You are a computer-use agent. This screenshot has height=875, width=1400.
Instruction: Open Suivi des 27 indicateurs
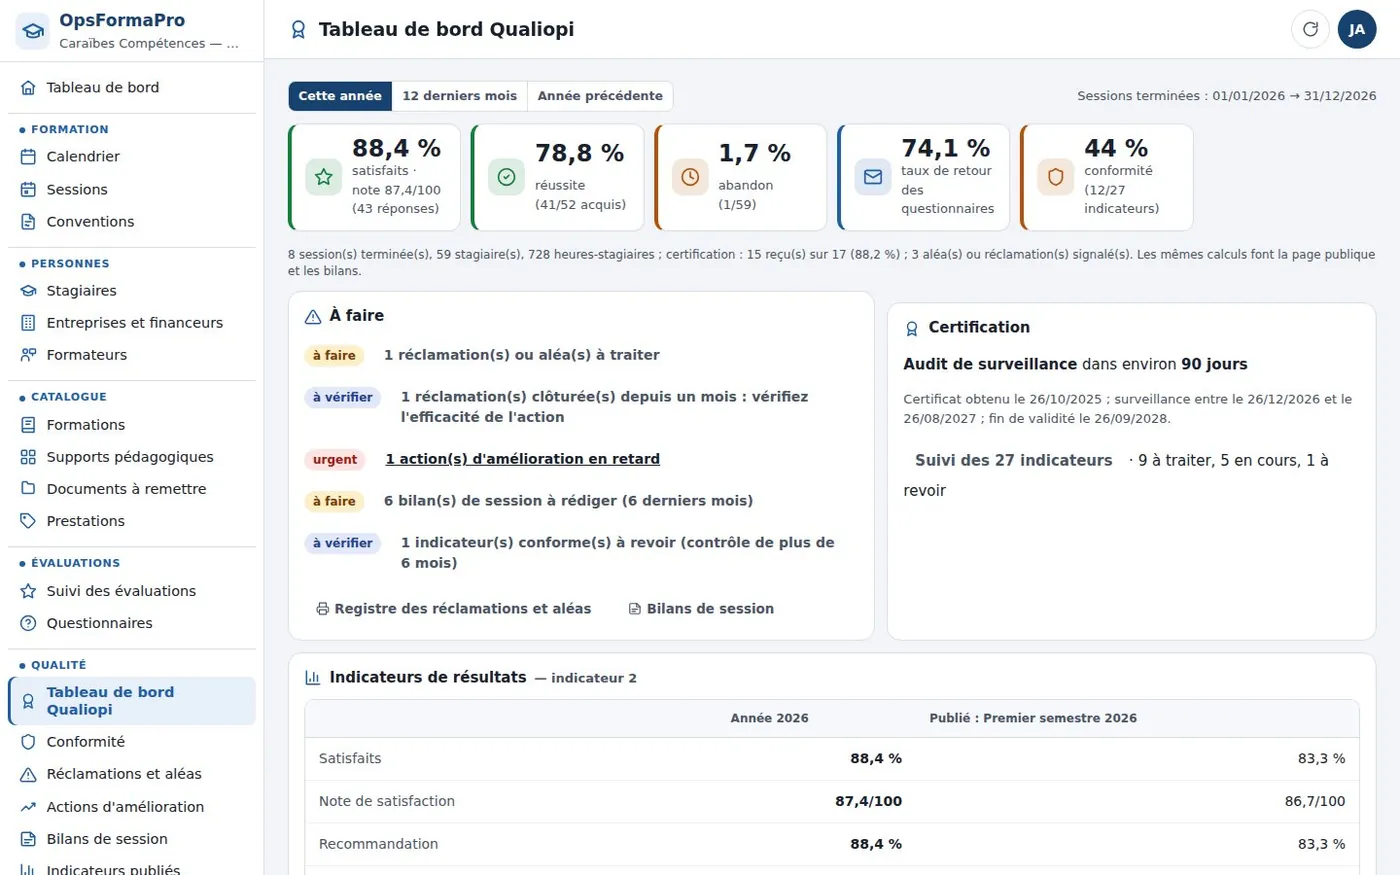(1013, 460)
